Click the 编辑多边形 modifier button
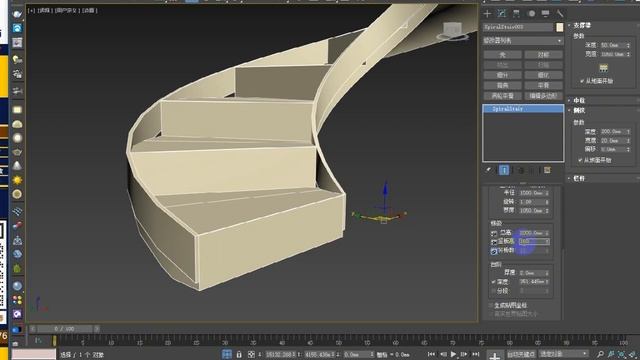The height and width of the screenshot is (360, 640). point(544,96)
